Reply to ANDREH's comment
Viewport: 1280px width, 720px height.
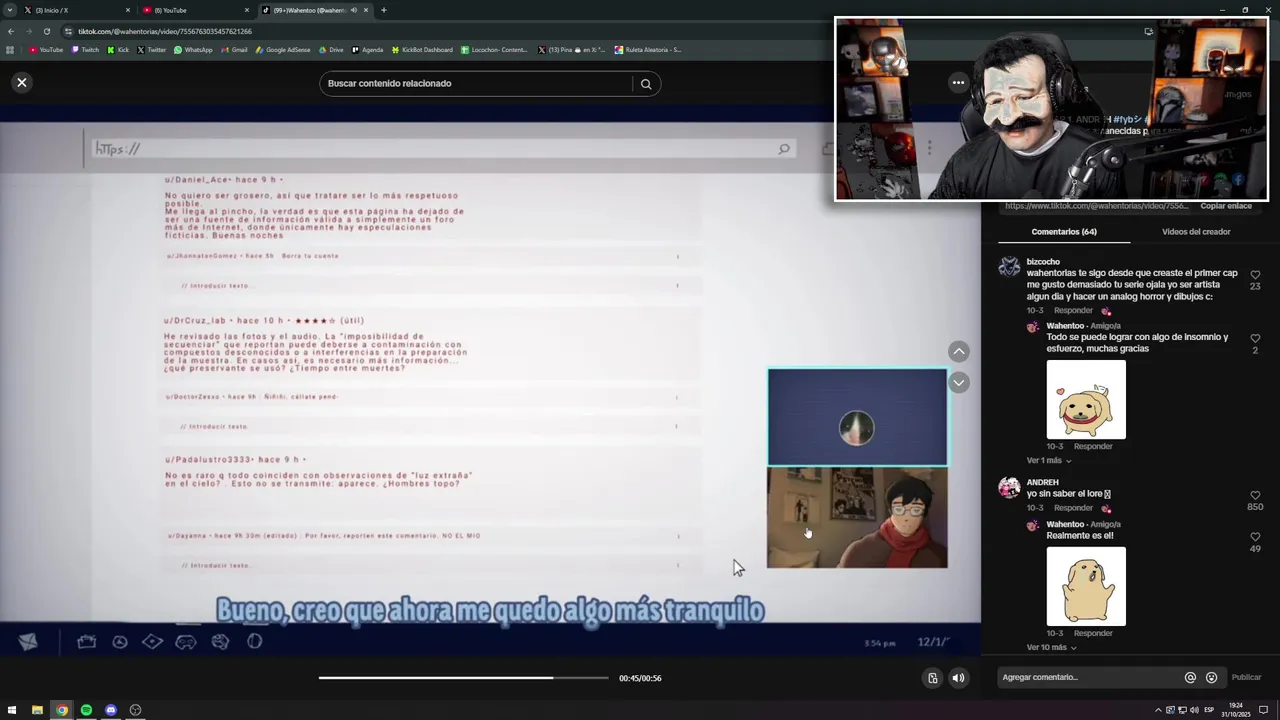tap(1073, 508)
